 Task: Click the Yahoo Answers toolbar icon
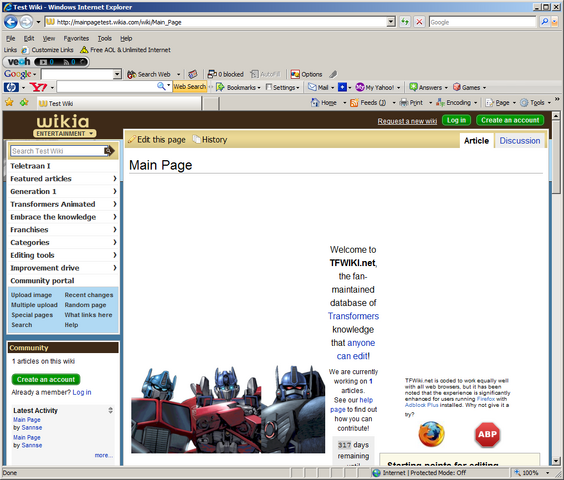click(413, 87)
